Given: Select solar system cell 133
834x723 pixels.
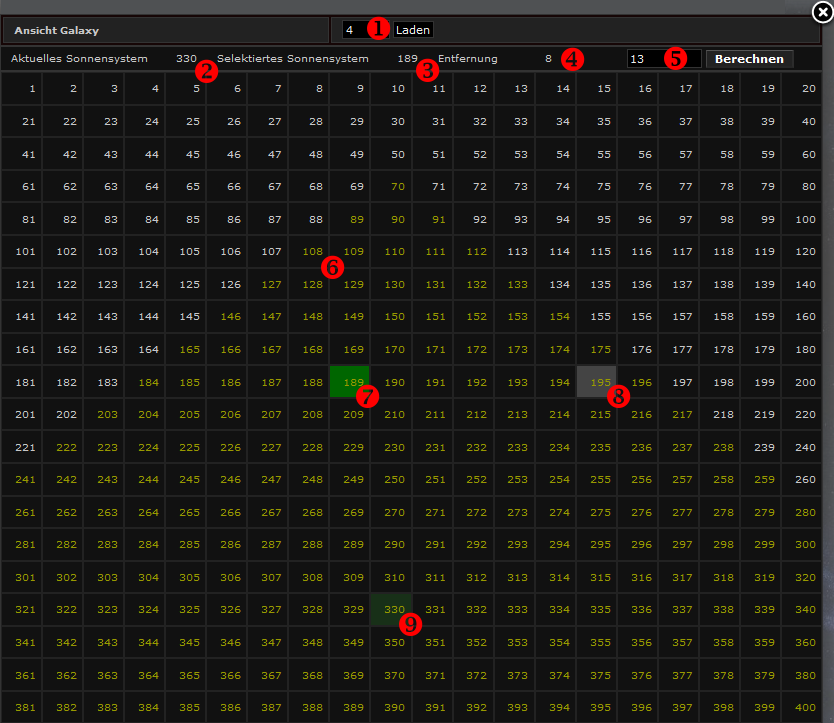Looking at the screenshot, I should 514,284.
